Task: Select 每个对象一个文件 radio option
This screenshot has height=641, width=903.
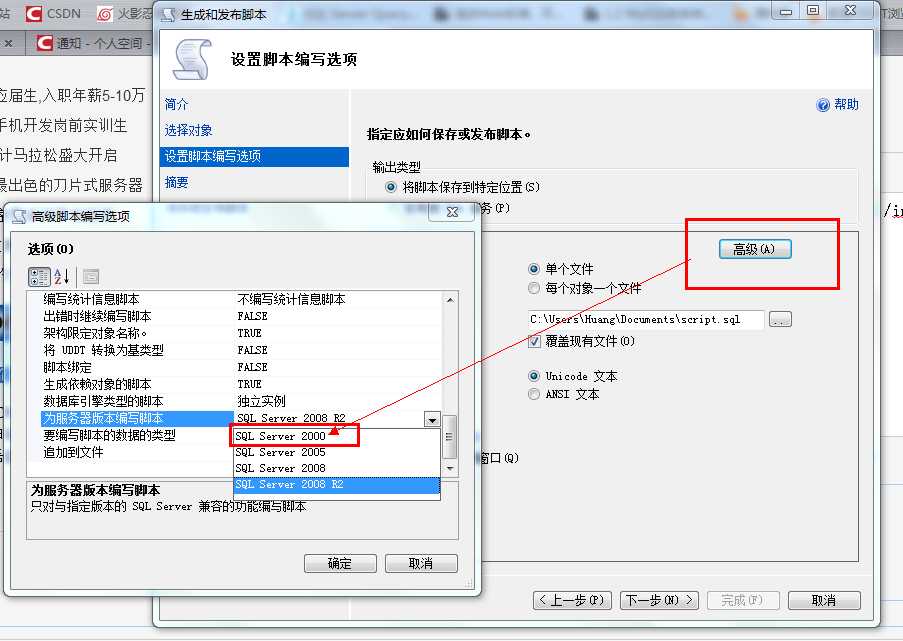Action: click(x=534, y=288)
